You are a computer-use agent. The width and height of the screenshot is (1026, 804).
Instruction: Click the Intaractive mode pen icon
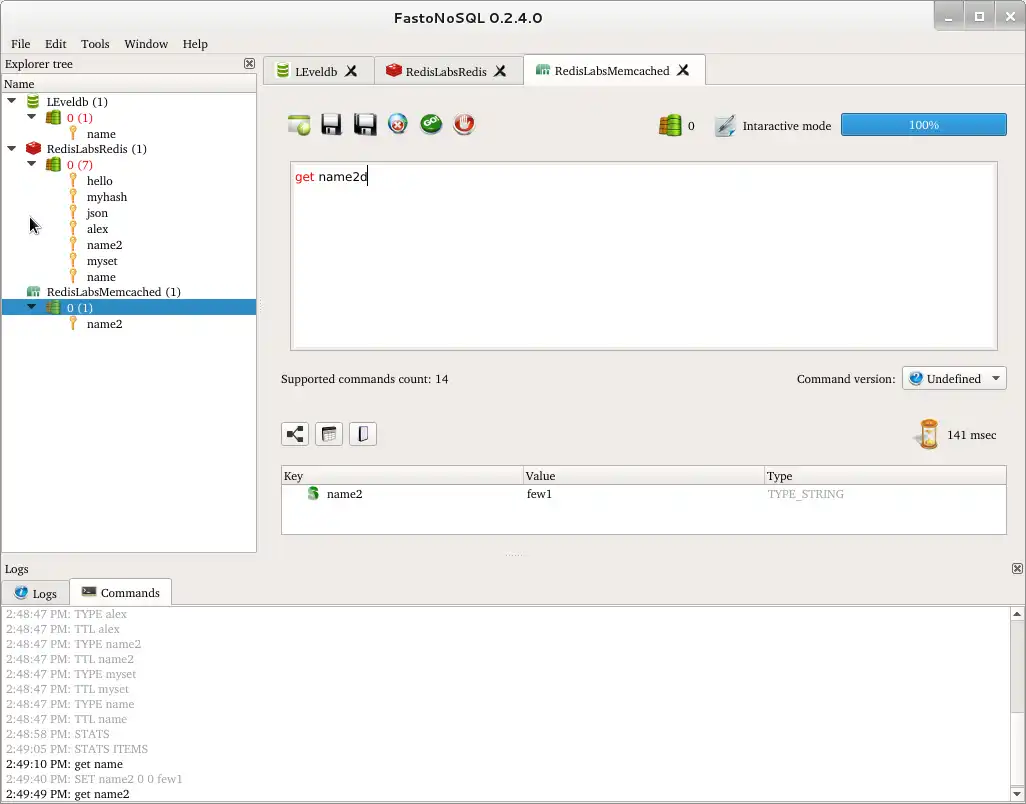725,126
